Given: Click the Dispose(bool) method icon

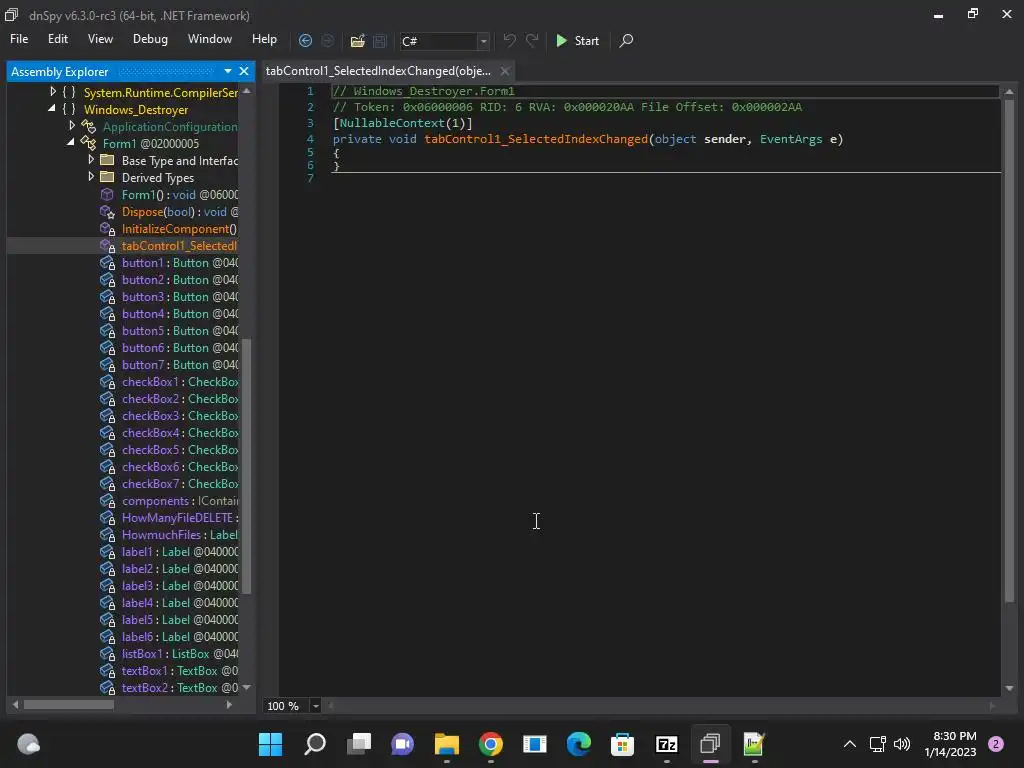Looking at the screenshot, I should tap(107, 212).
